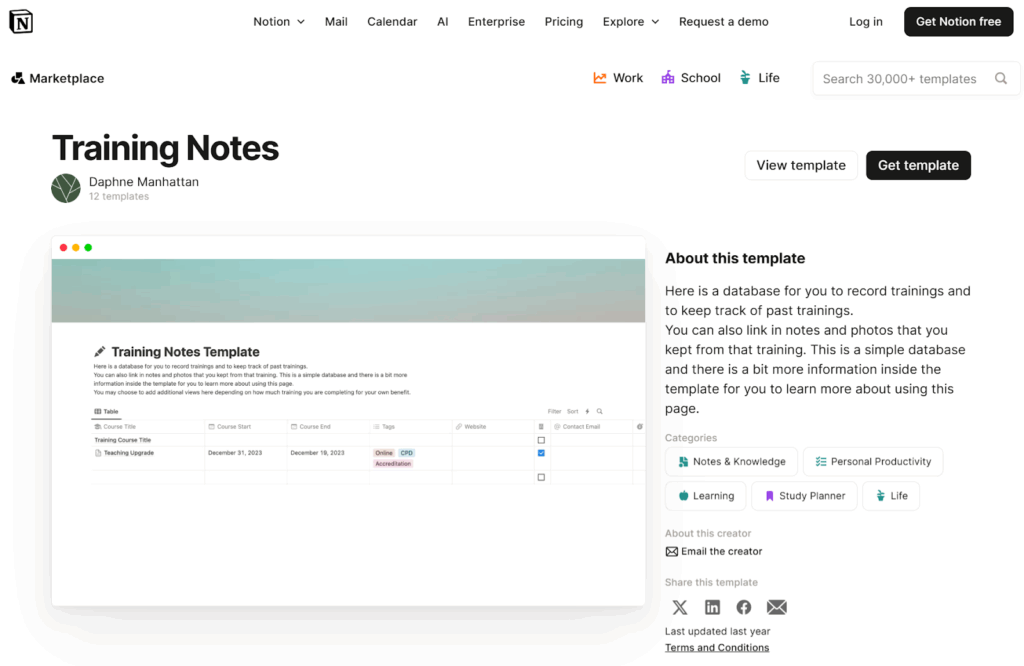Open the Marketplace shapes icon
This screenshot has width=1024, height=666.
pos(18,78)
